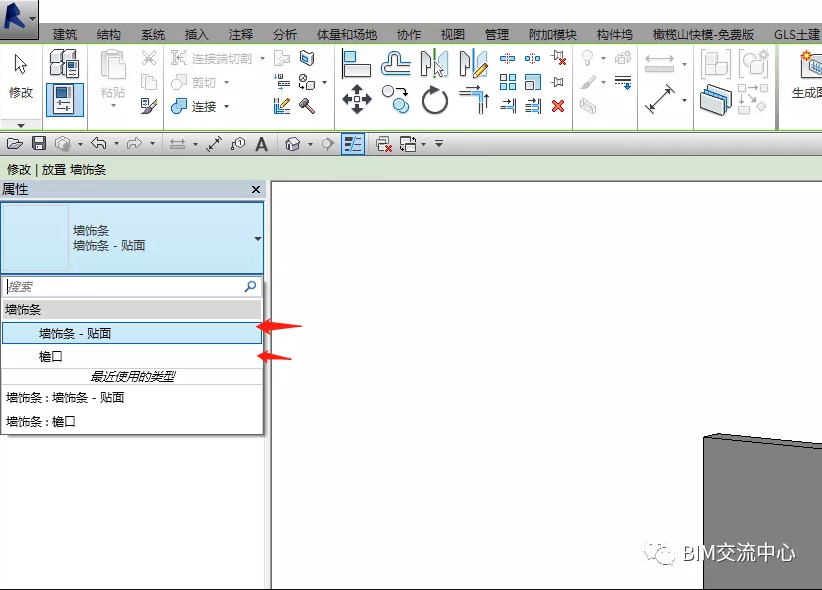Click the 连接 join geometry button
This screenshot has width=822, height=590.
pyautogui.click(x=195, y=106)
